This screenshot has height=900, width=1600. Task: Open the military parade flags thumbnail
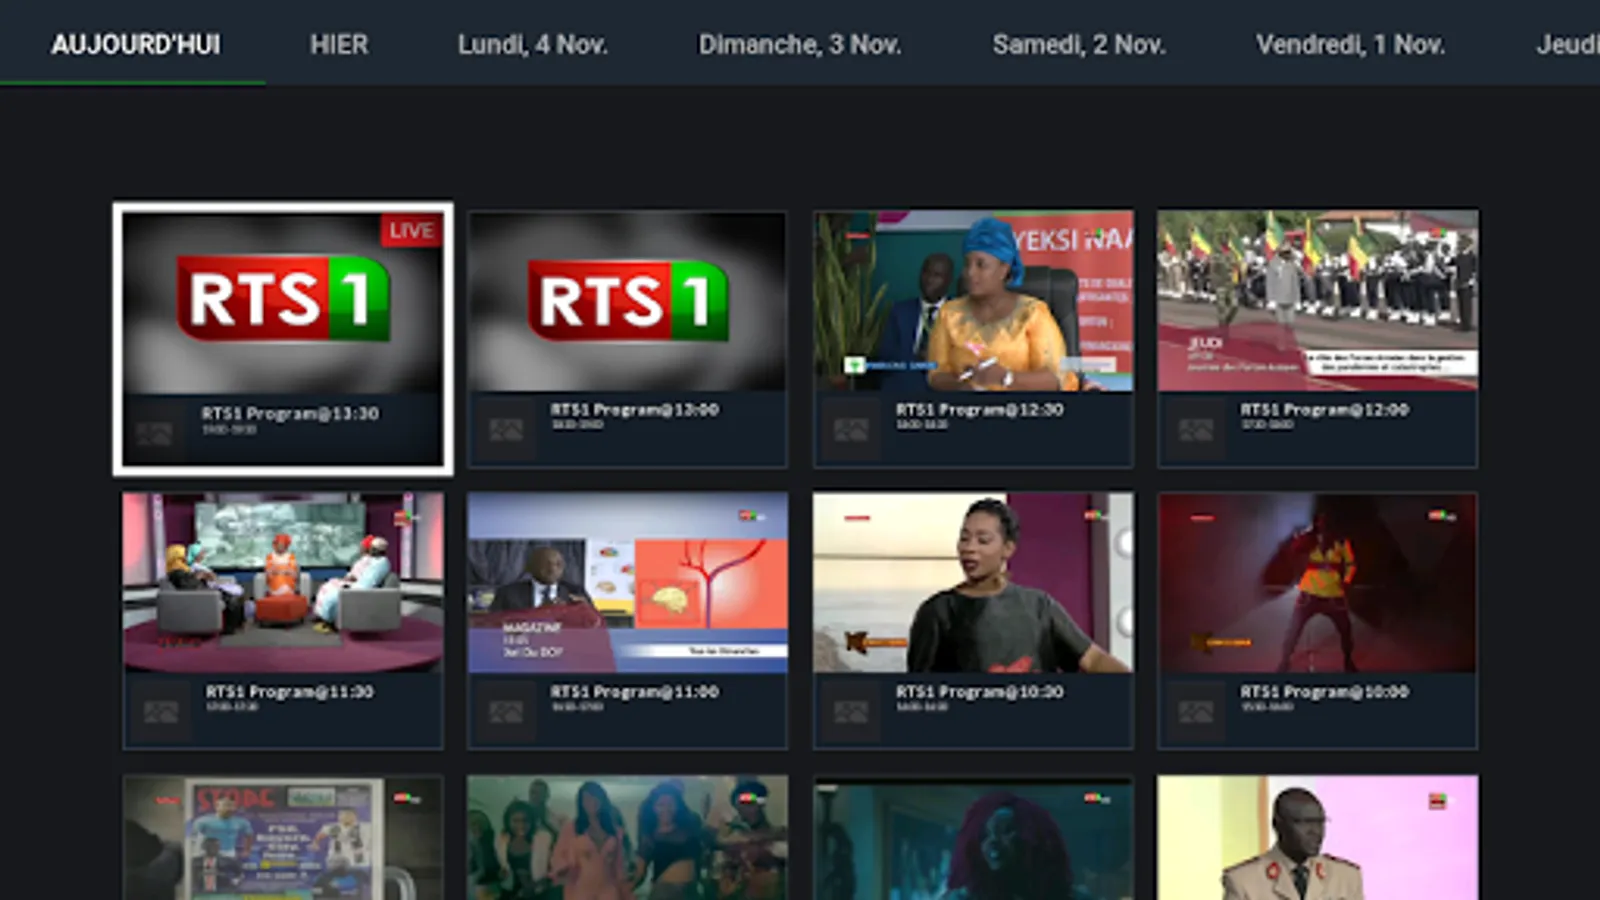[x=1318, y=300]
